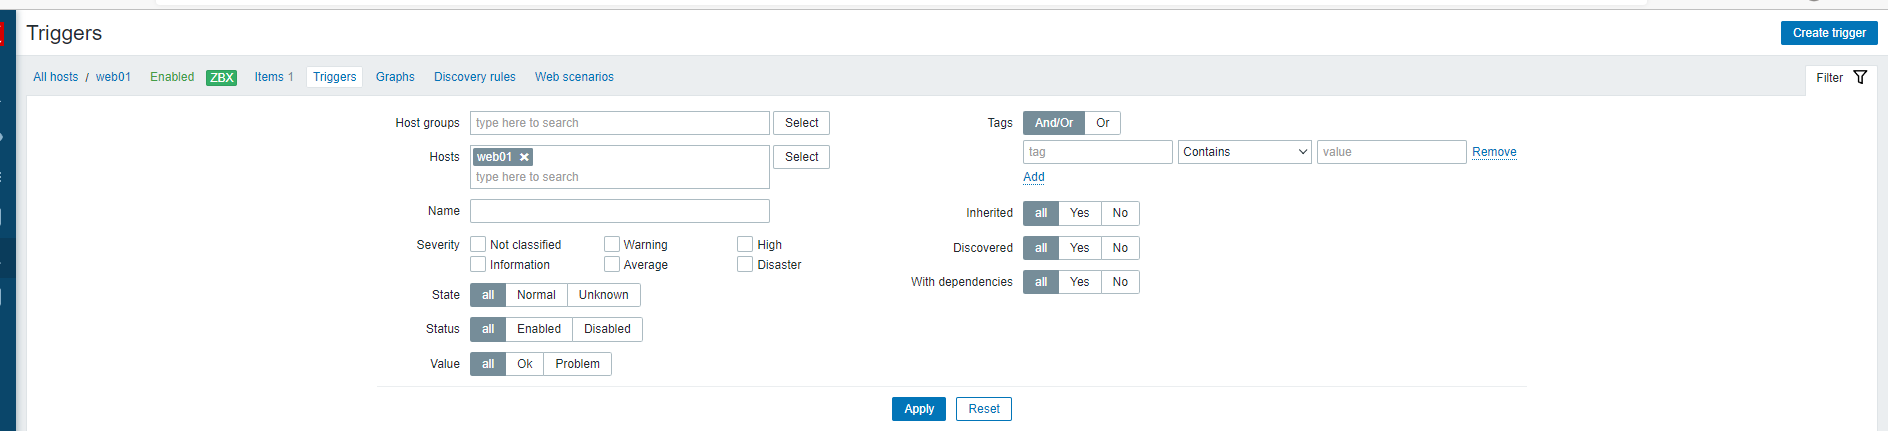Enable the Warning severity checkbox
1888x431 pixels.
612,244
